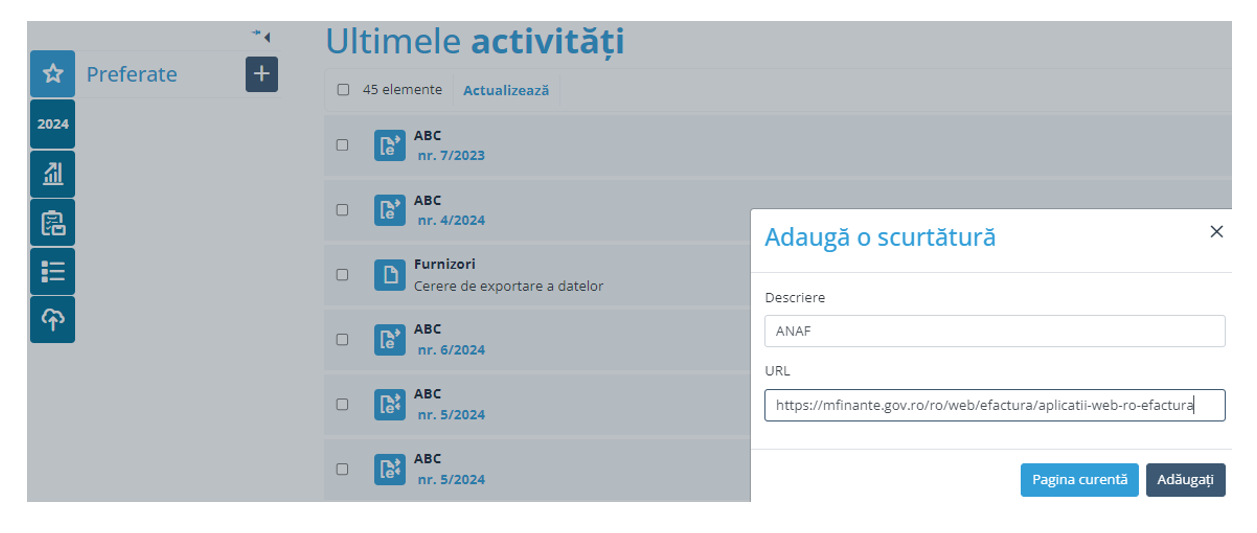
Task: Select the checkbox beside ABC nr. 6/2024
Action: tap(342, 339)
